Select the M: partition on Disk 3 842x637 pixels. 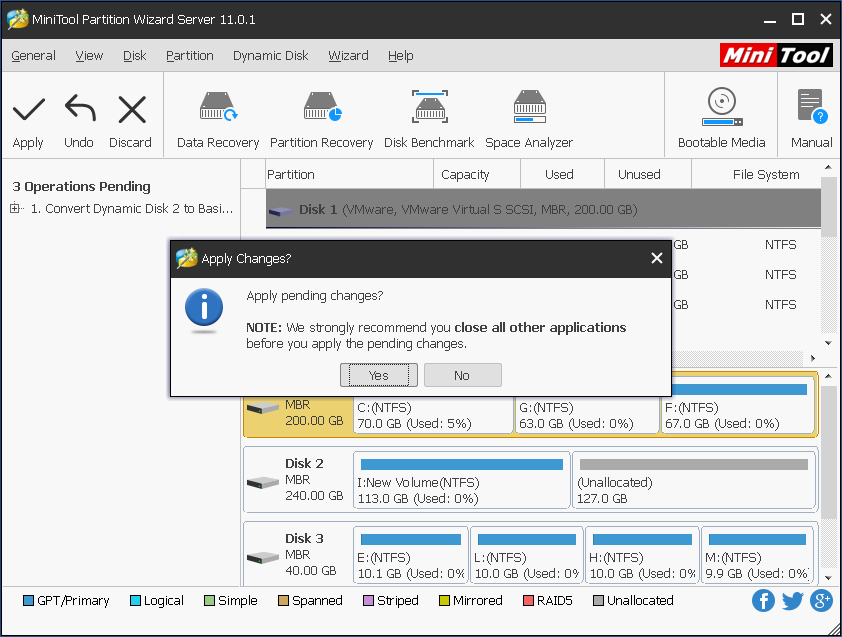(x=757, y=555)
